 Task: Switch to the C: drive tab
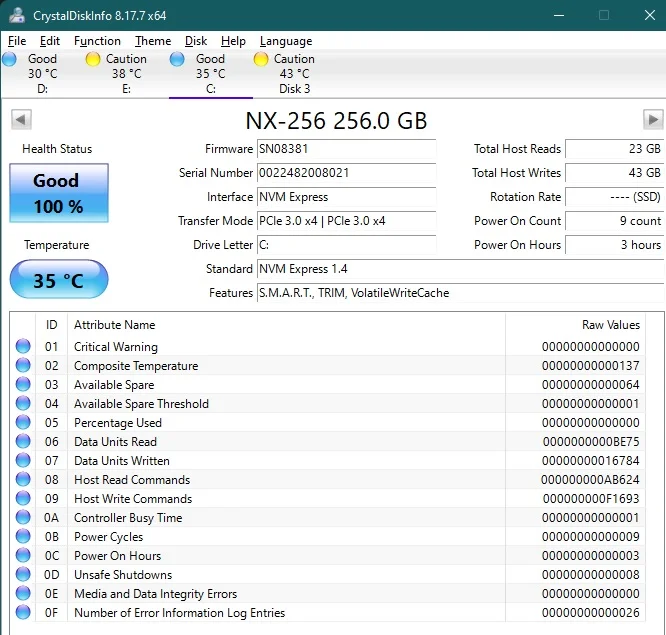(209, 73)
